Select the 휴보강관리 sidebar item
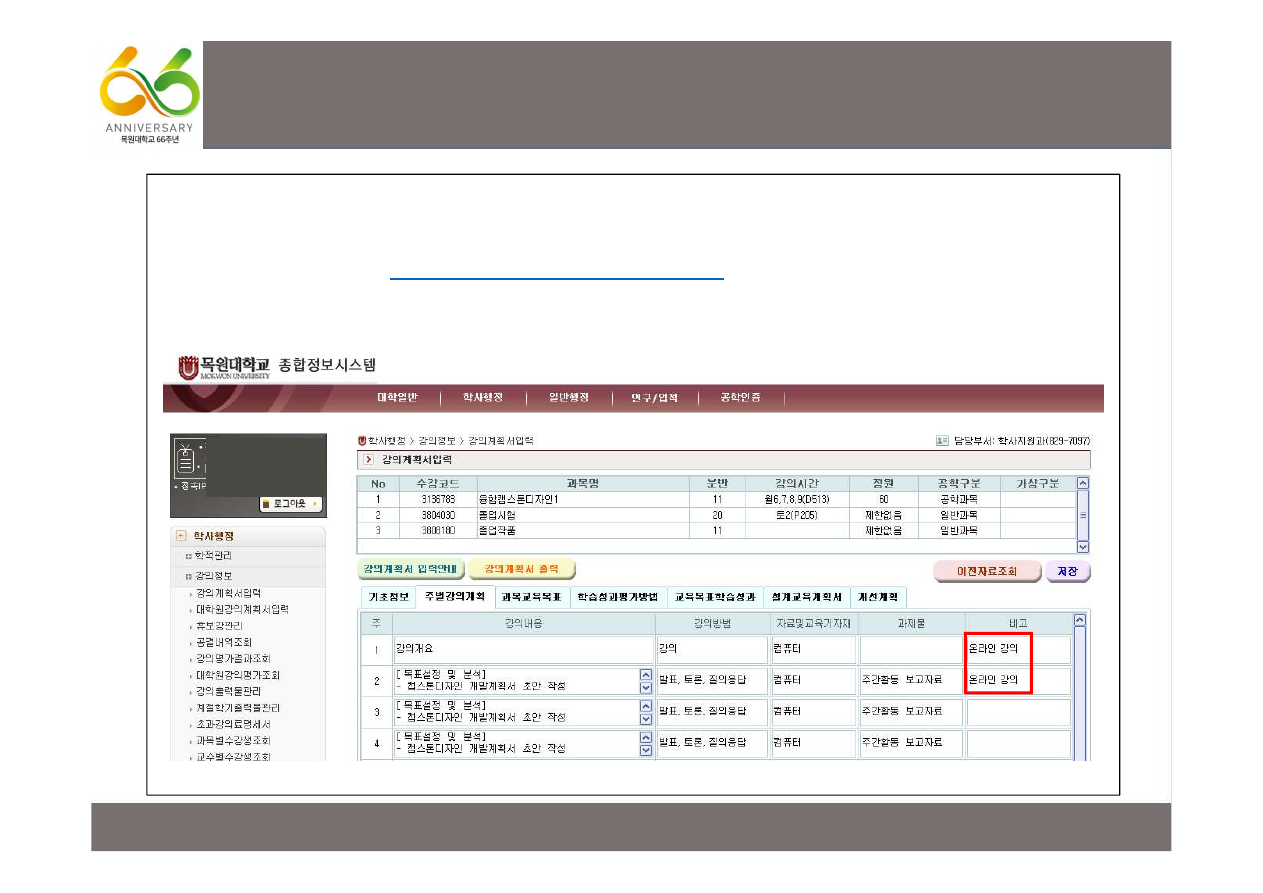This screenshot has width=1263, height=893. click(218, 625)
